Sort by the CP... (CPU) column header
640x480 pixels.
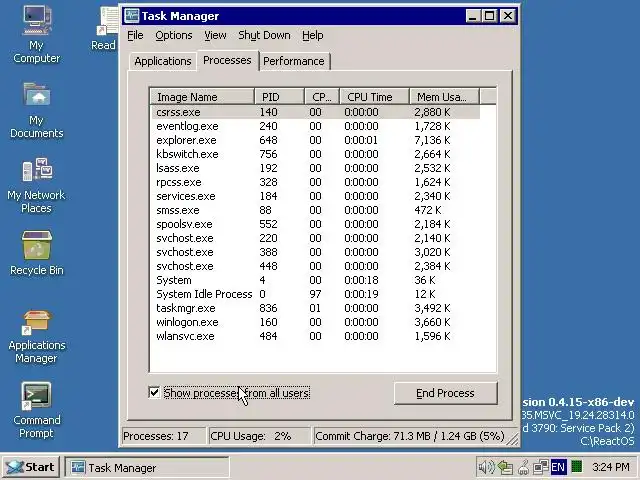(x=322, y=97)
